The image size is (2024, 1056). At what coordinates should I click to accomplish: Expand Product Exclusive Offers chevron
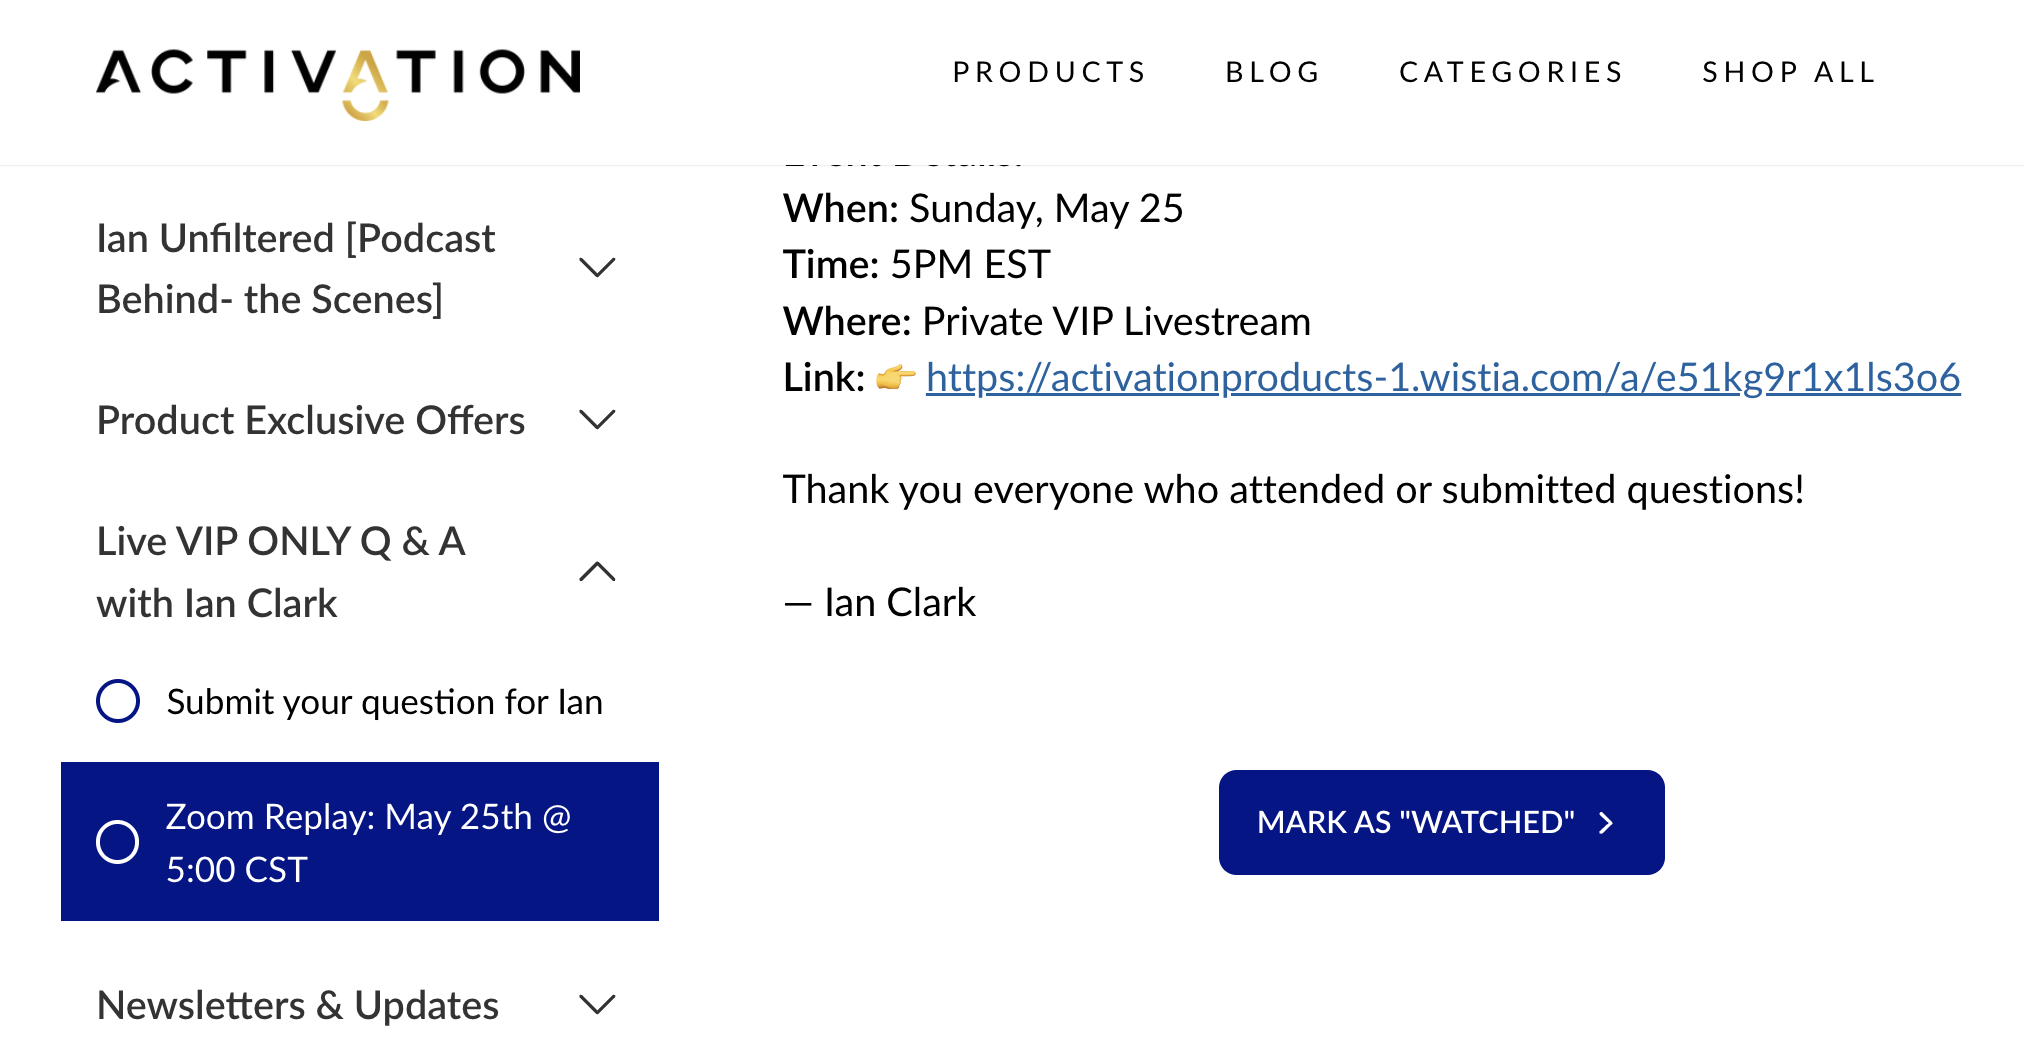tap(597, 420)
